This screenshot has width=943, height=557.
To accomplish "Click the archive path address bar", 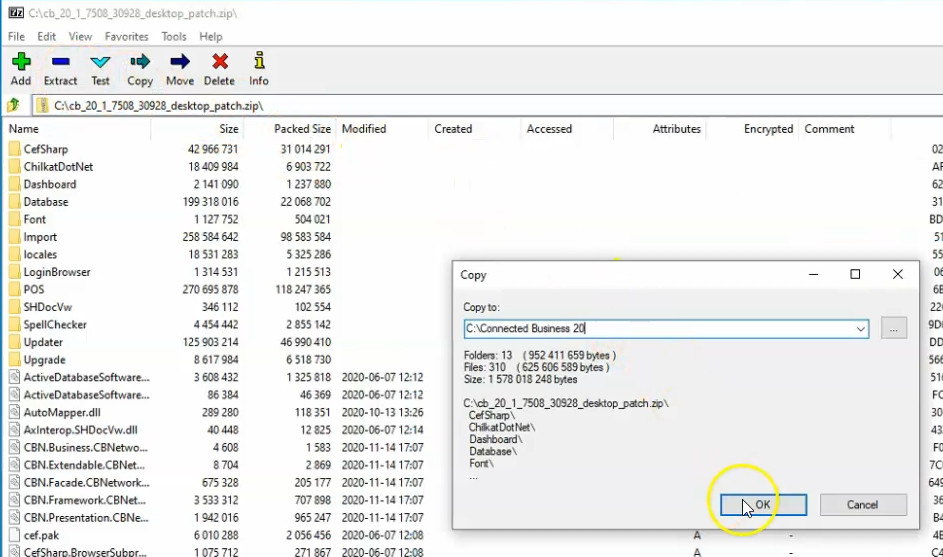I will [480, 105].
